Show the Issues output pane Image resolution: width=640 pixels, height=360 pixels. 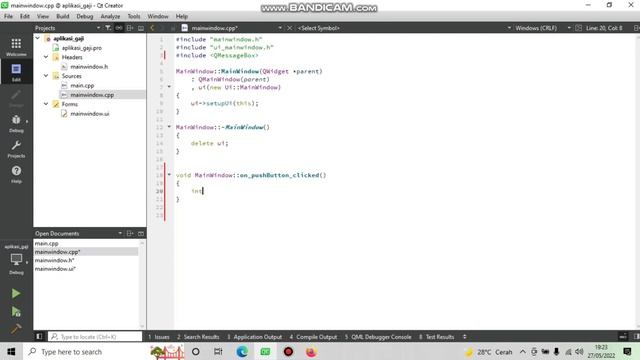[x=159, y=337]
